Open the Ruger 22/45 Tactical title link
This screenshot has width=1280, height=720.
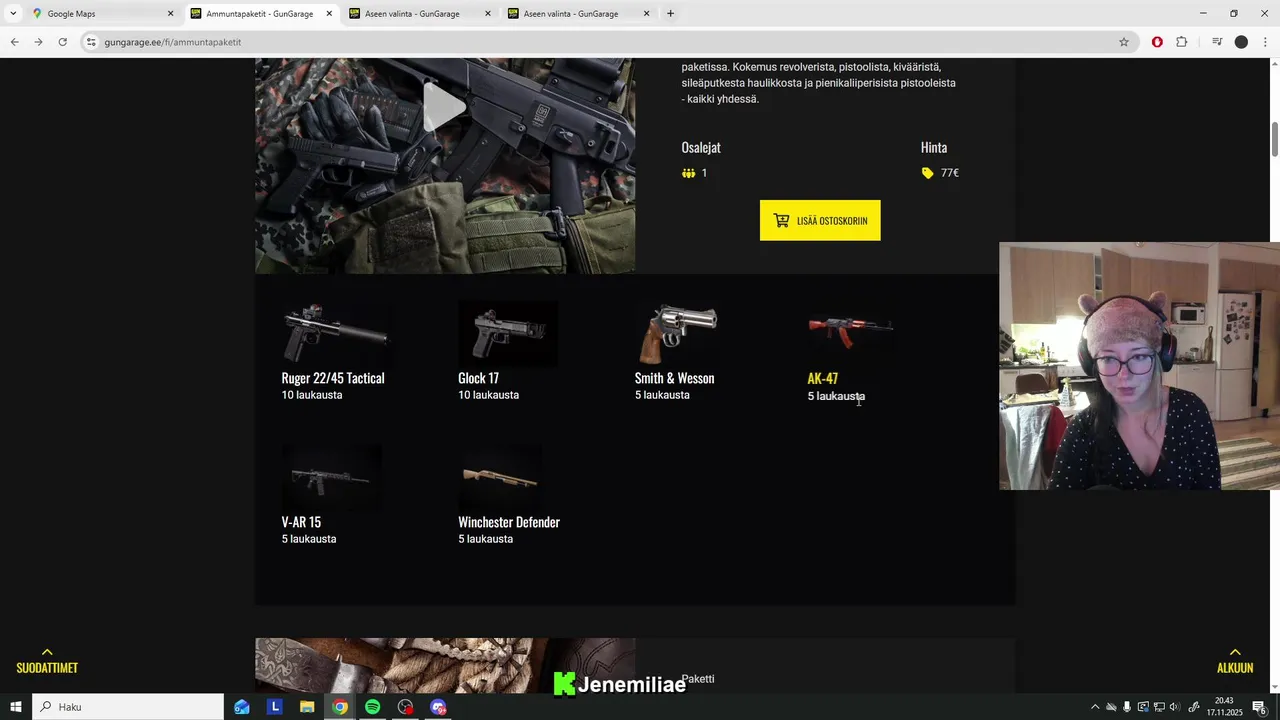(333, 378)
